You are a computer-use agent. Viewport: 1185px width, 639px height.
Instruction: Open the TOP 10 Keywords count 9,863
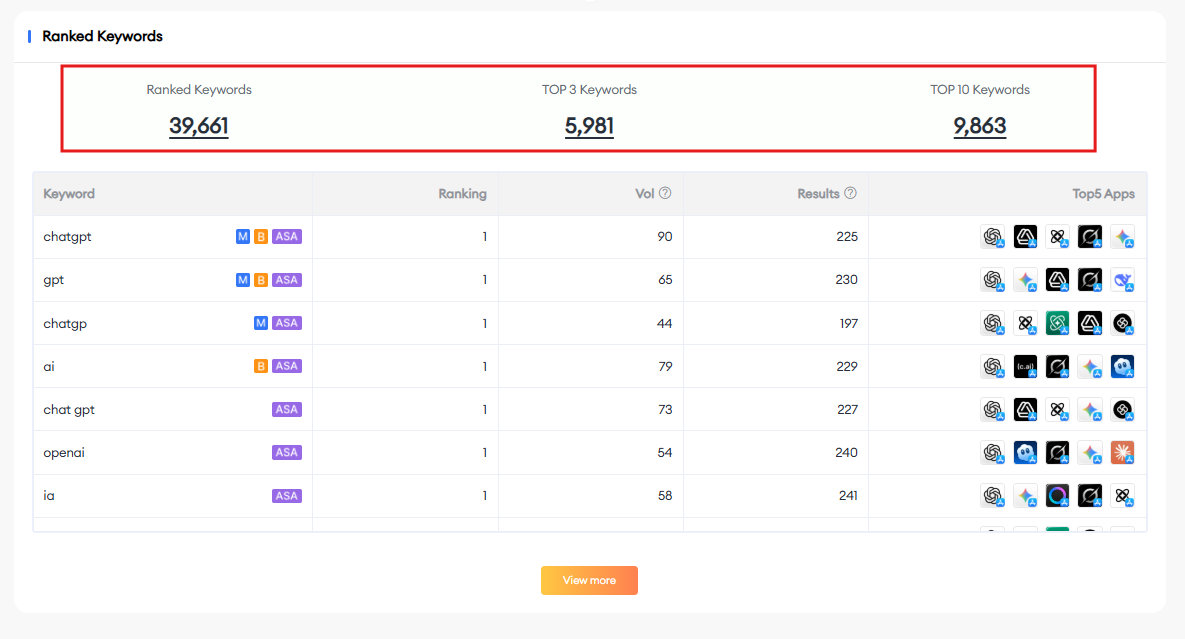point(979,126)
